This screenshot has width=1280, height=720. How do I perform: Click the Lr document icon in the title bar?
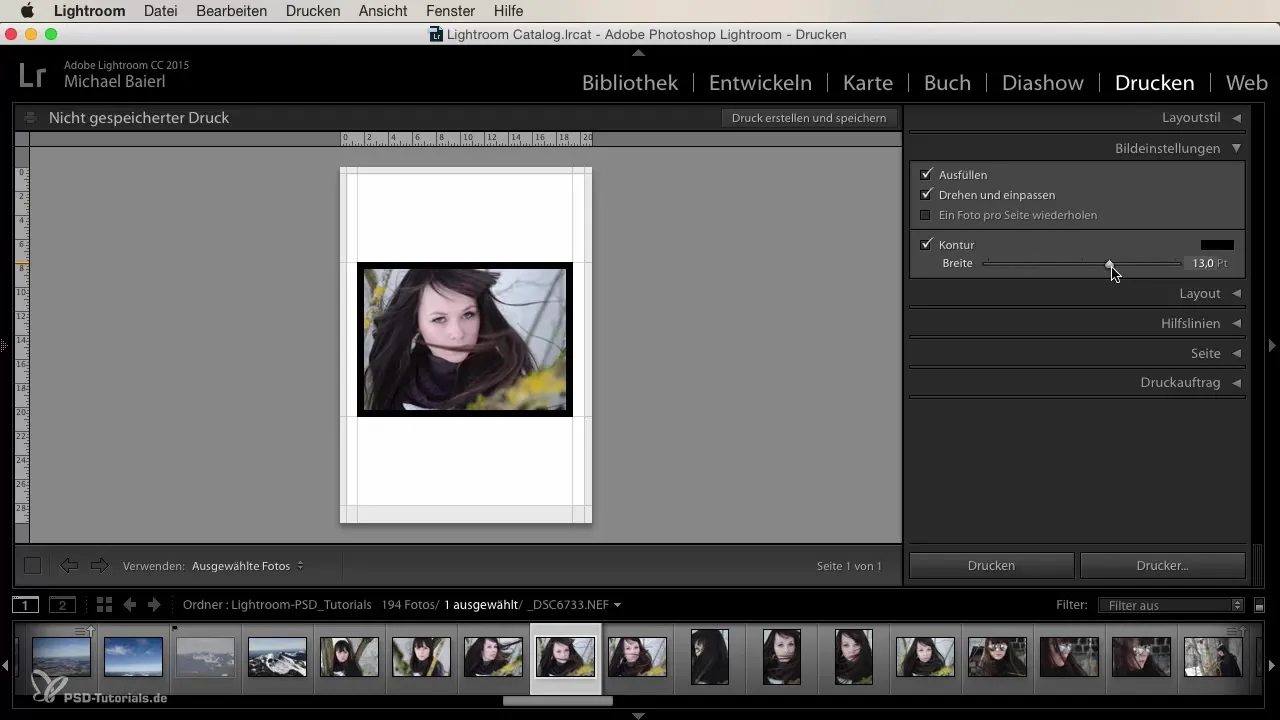[435, 34]
